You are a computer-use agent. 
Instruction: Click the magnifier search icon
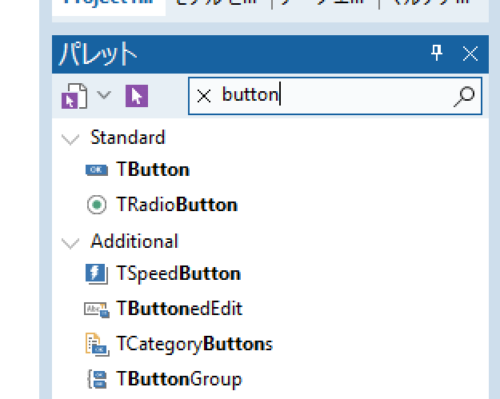coord(464,96)
